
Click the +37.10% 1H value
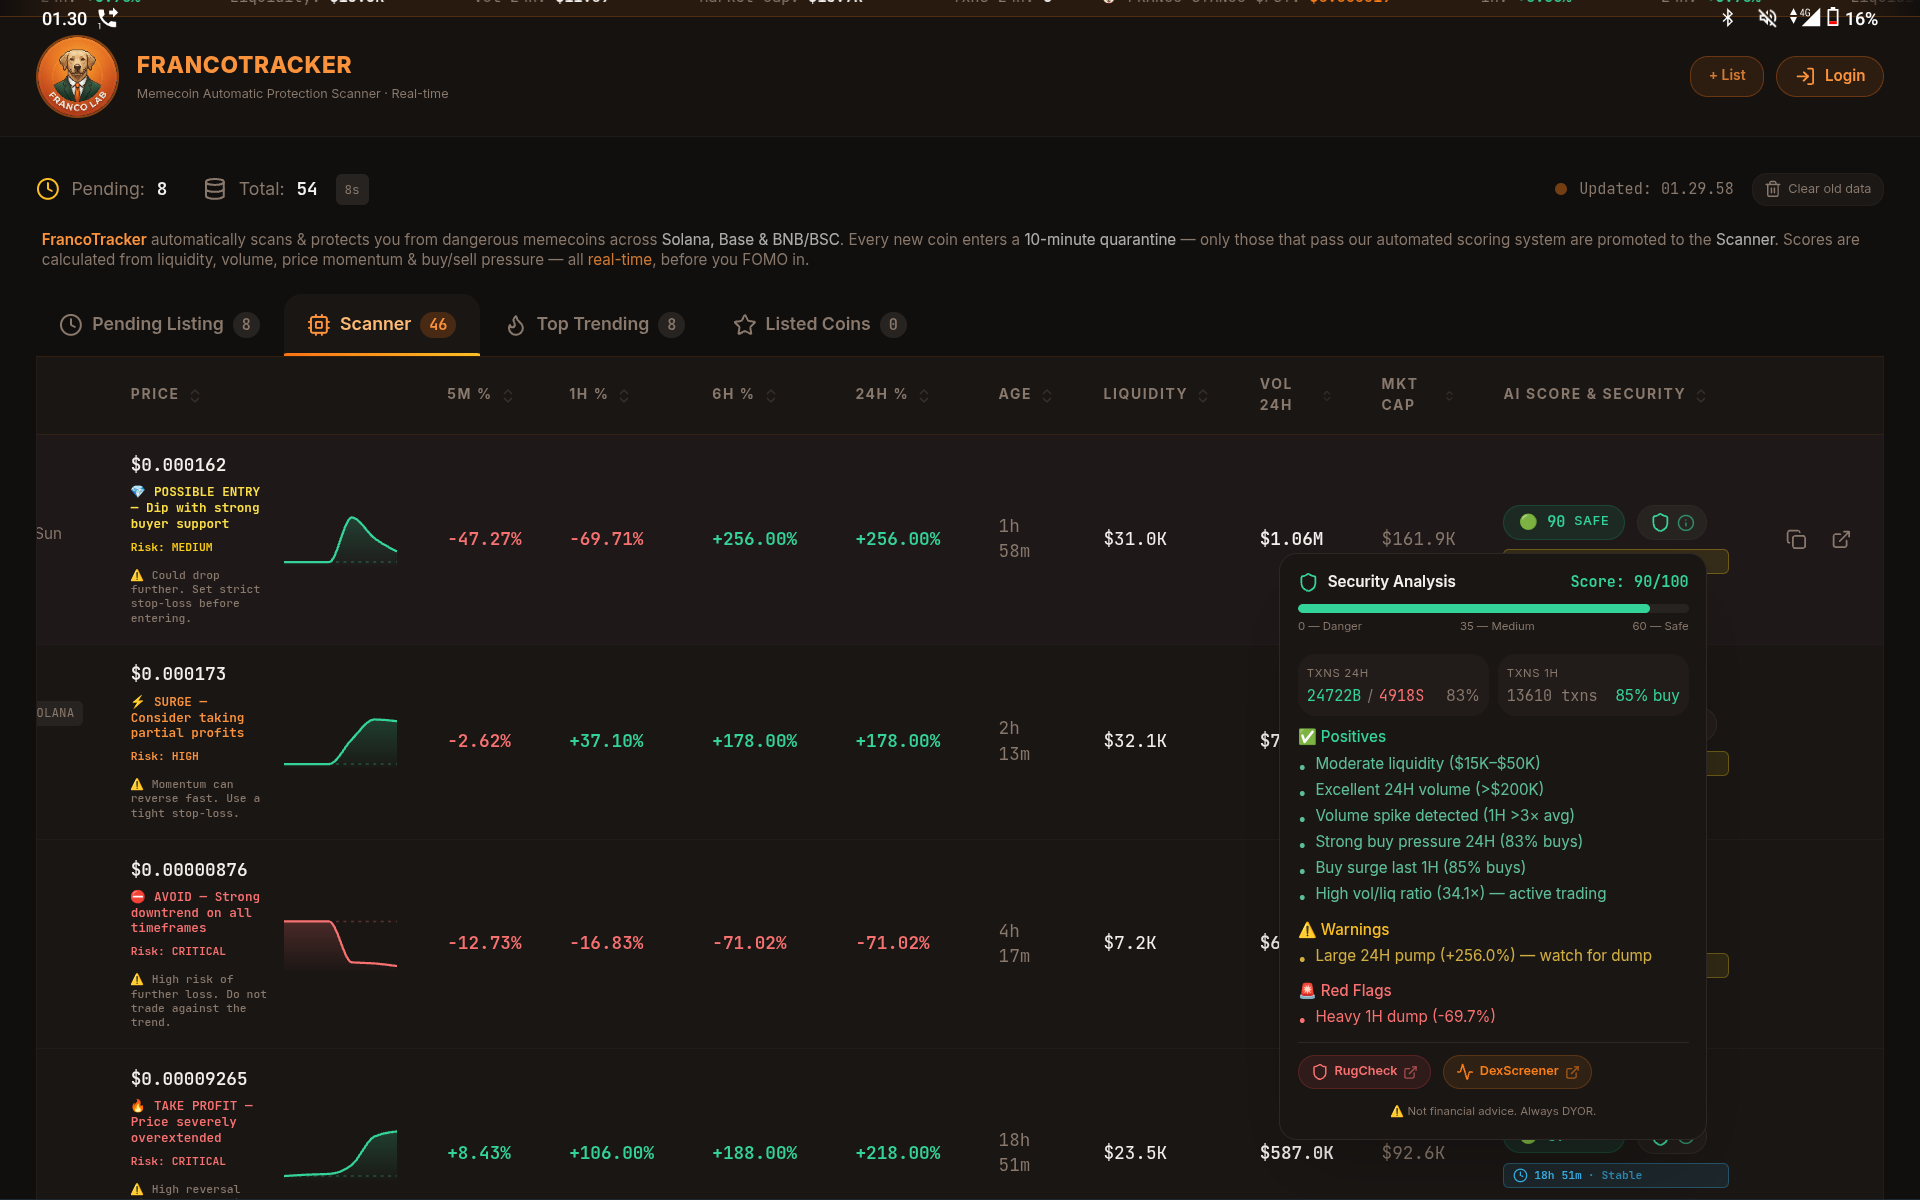coord(606,742)
